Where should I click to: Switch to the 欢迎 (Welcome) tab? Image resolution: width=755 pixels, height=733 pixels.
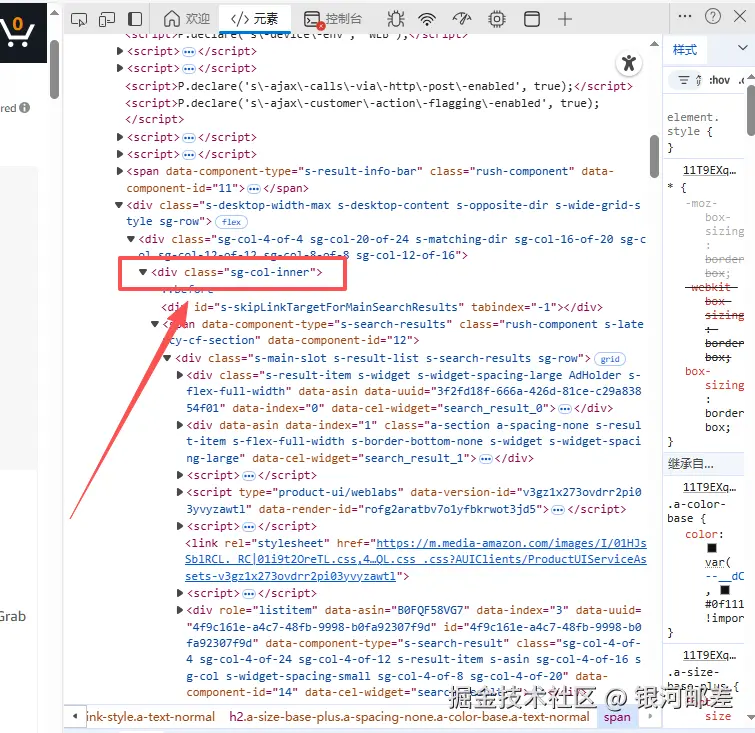click(187, 19)
